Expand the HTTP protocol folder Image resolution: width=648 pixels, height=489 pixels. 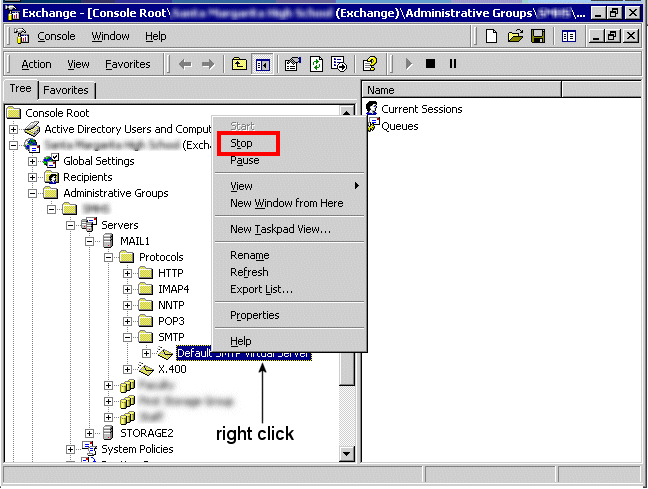pos(128,274)
